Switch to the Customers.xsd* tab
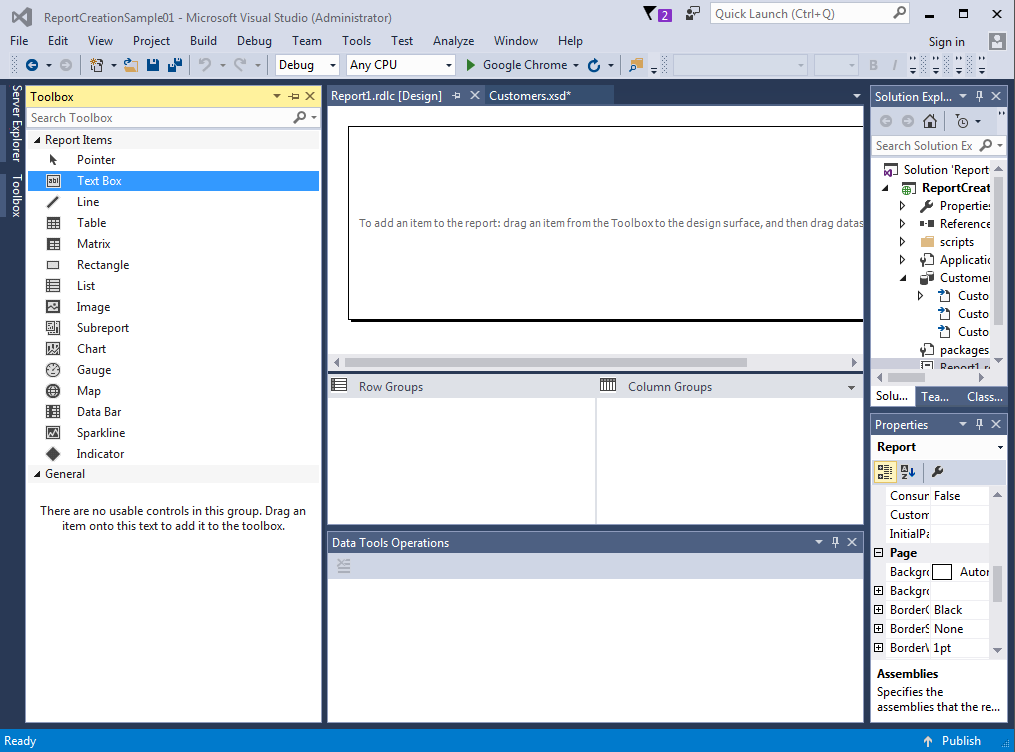The image size is (1015, 752). point(530,96)
